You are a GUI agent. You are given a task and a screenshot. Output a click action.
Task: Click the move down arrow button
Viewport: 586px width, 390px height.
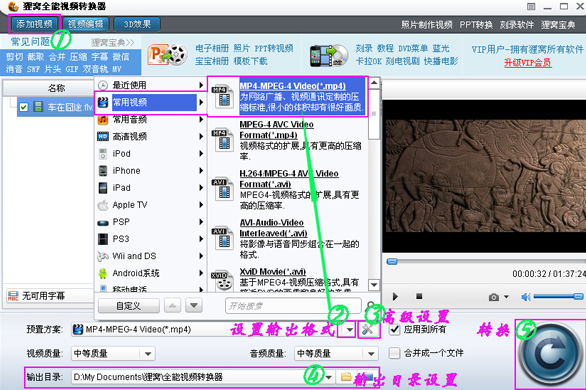[194, 306]
